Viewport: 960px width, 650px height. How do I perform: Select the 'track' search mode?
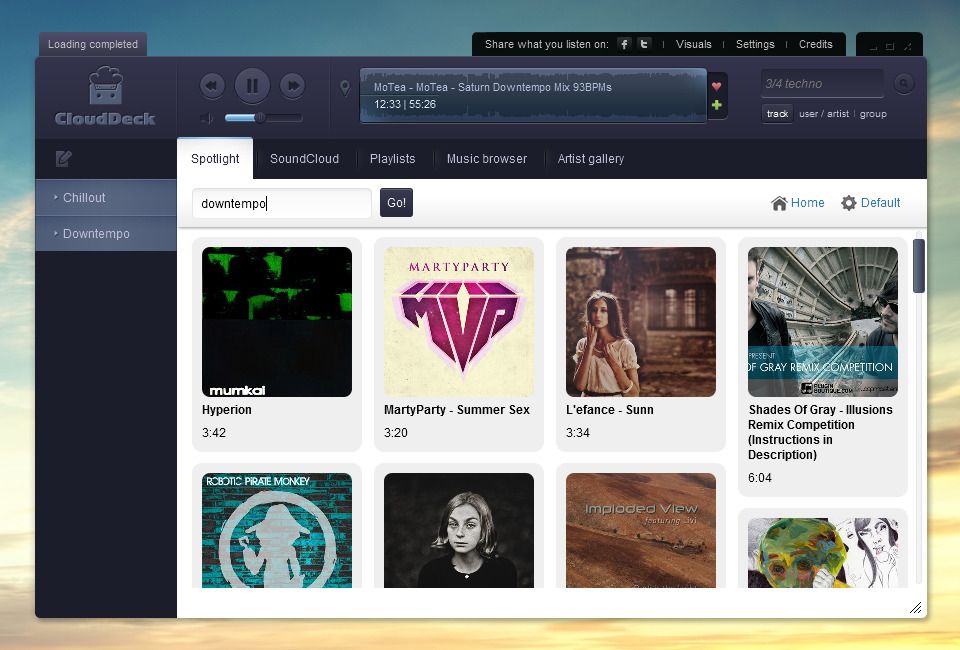click(x=777, y=114)
